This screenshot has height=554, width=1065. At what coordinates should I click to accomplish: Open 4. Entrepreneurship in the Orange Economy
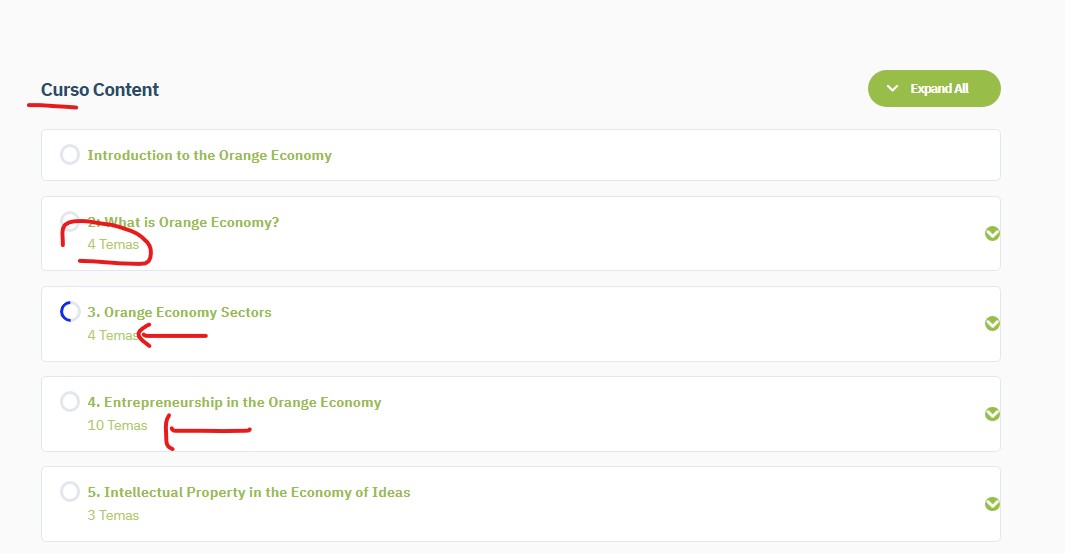[234, 403]
